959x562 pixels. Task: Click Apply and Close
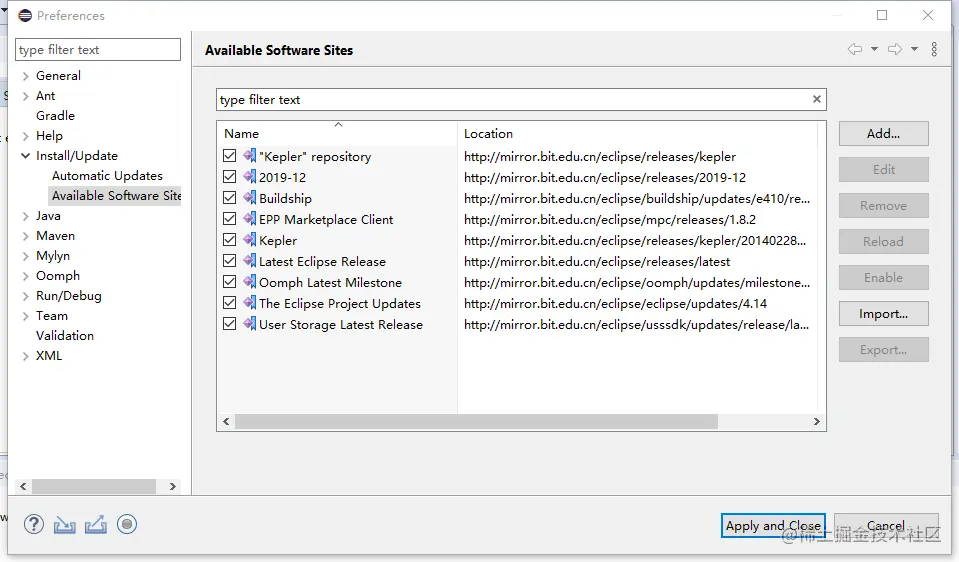click(773, 525)
